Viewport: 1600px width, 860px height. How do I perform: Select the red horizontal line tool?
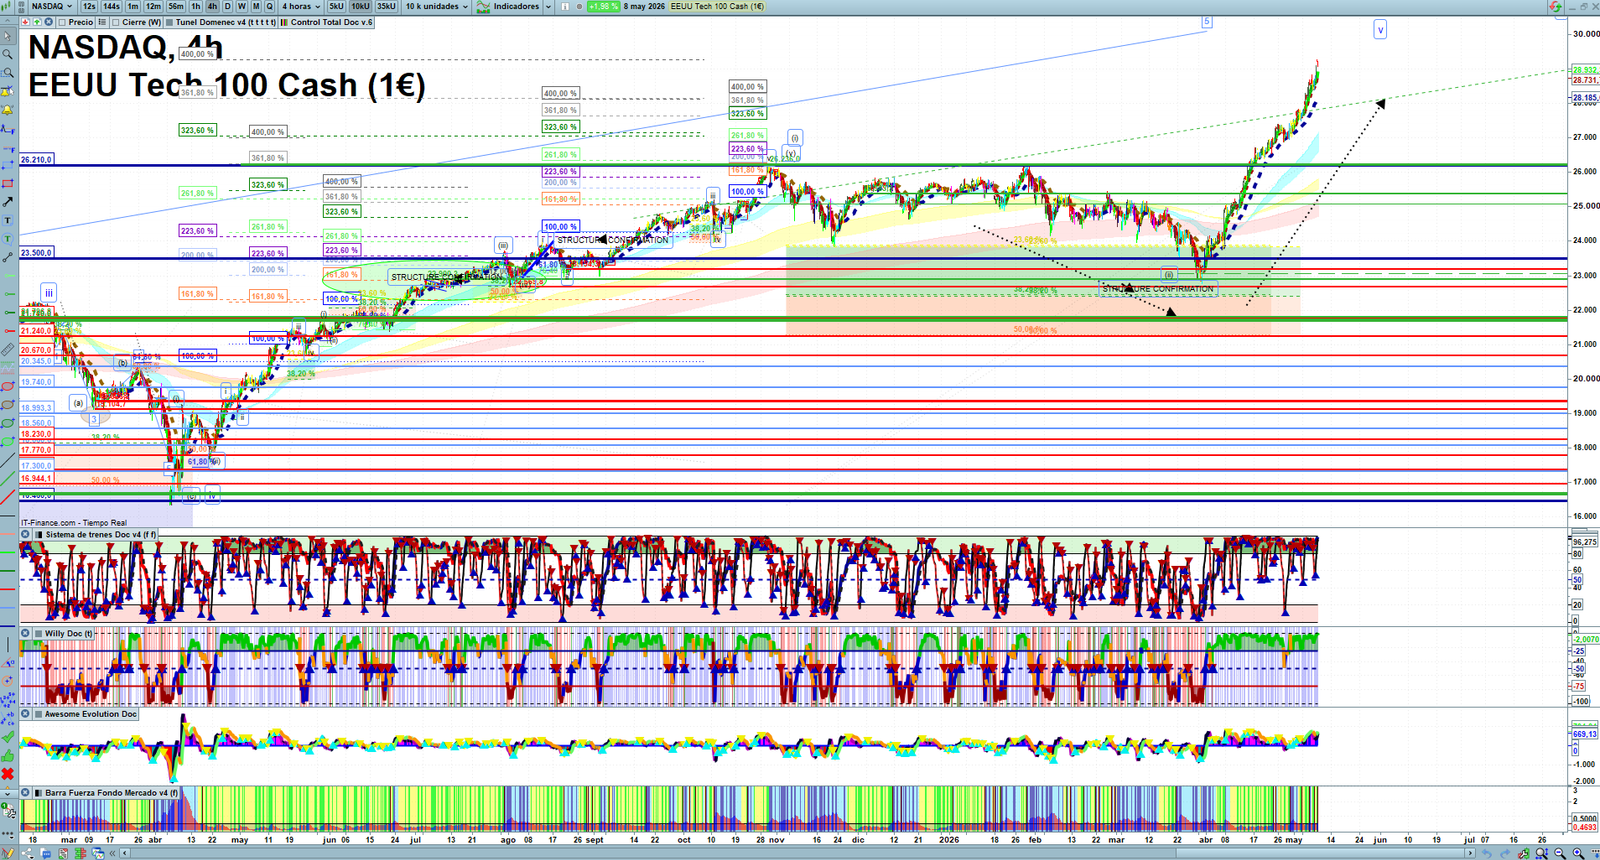(x=8, y=331)
